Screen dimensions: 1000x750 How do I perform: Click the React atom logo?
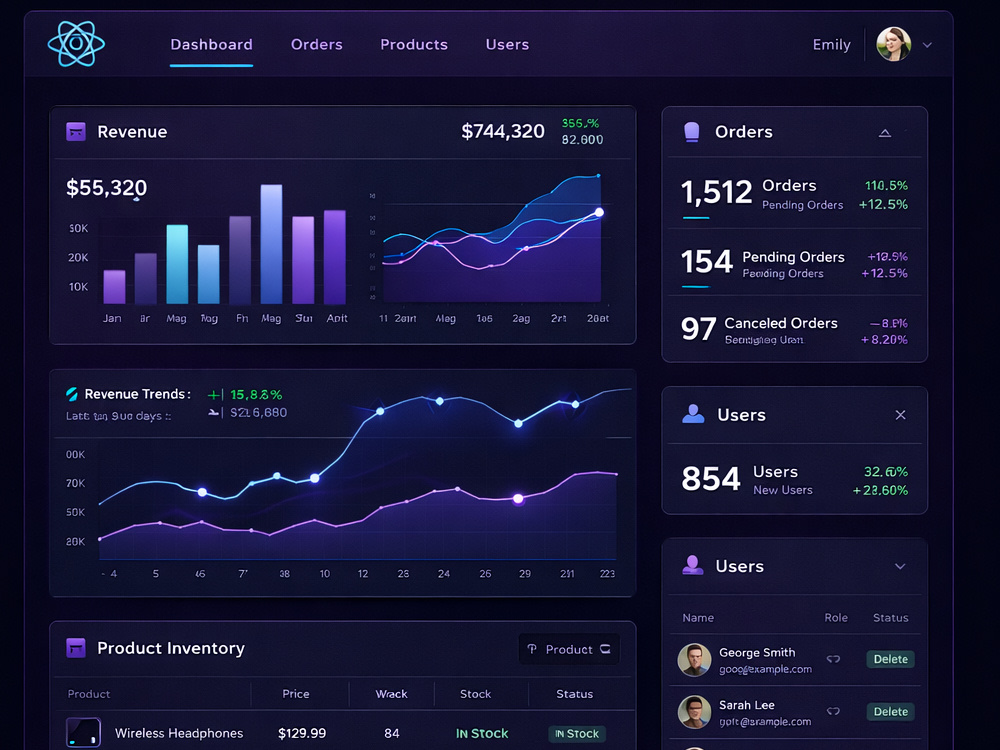77,44
